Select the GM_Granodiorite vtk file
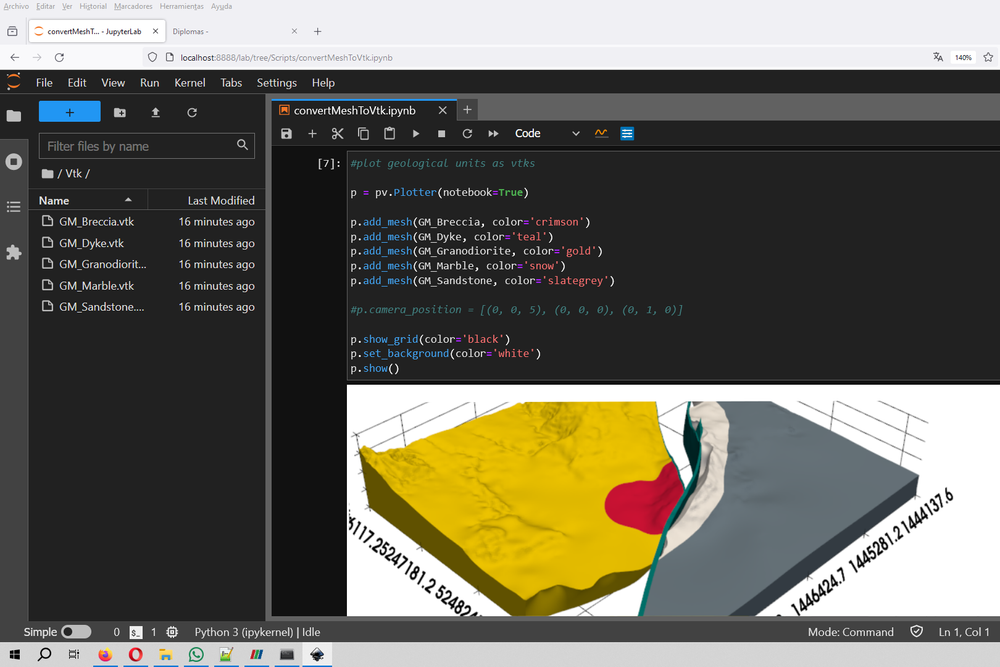 pyautogui.click(x=147, y=264)
